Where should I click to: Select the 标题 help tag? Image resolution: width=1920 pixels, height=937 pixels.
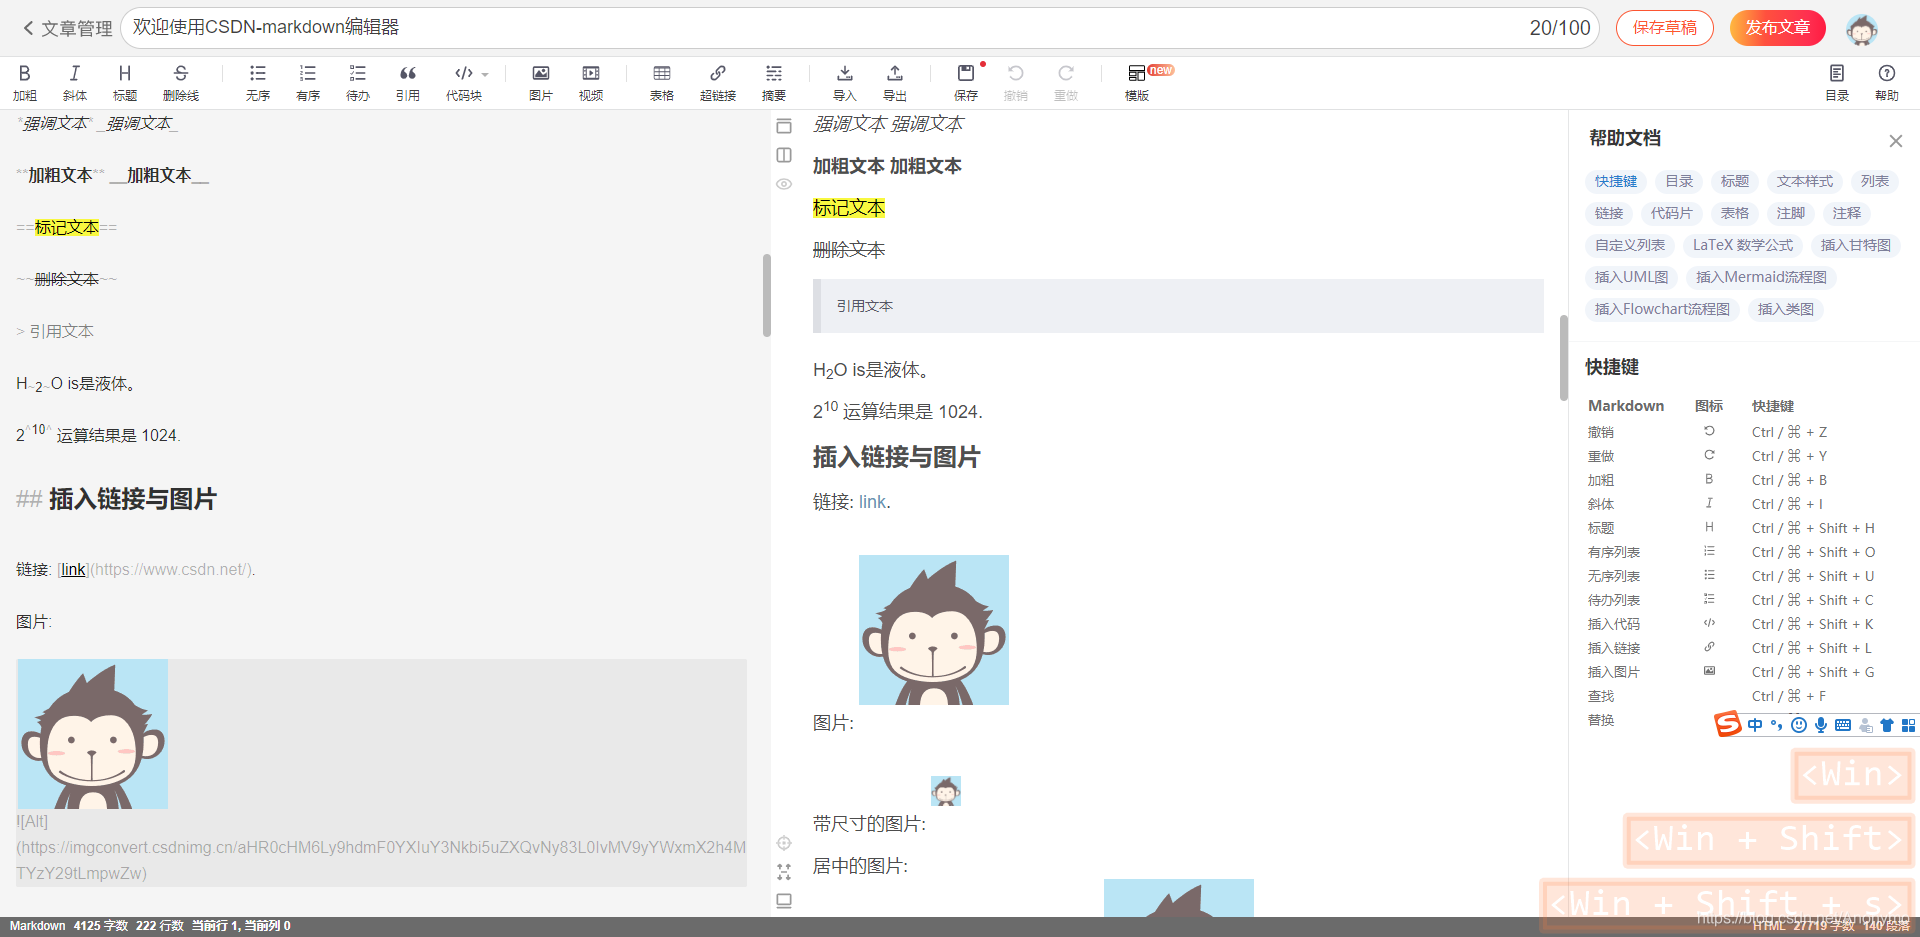click(x=1735, y=181)
